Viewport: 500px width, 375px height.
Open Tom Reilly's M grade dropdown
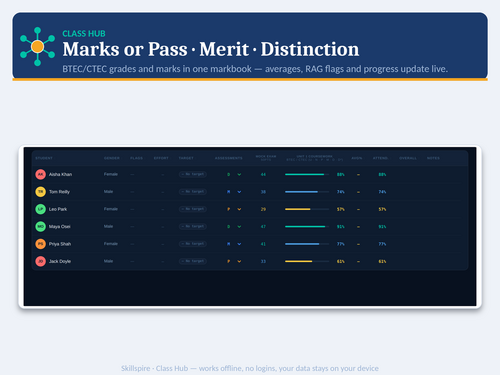click(x=234, y=192)
